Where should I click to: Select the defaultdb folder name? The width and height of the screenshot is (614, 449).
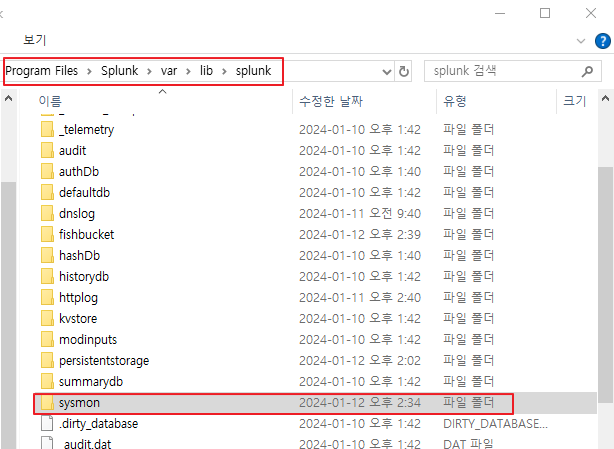click(85, 193)
